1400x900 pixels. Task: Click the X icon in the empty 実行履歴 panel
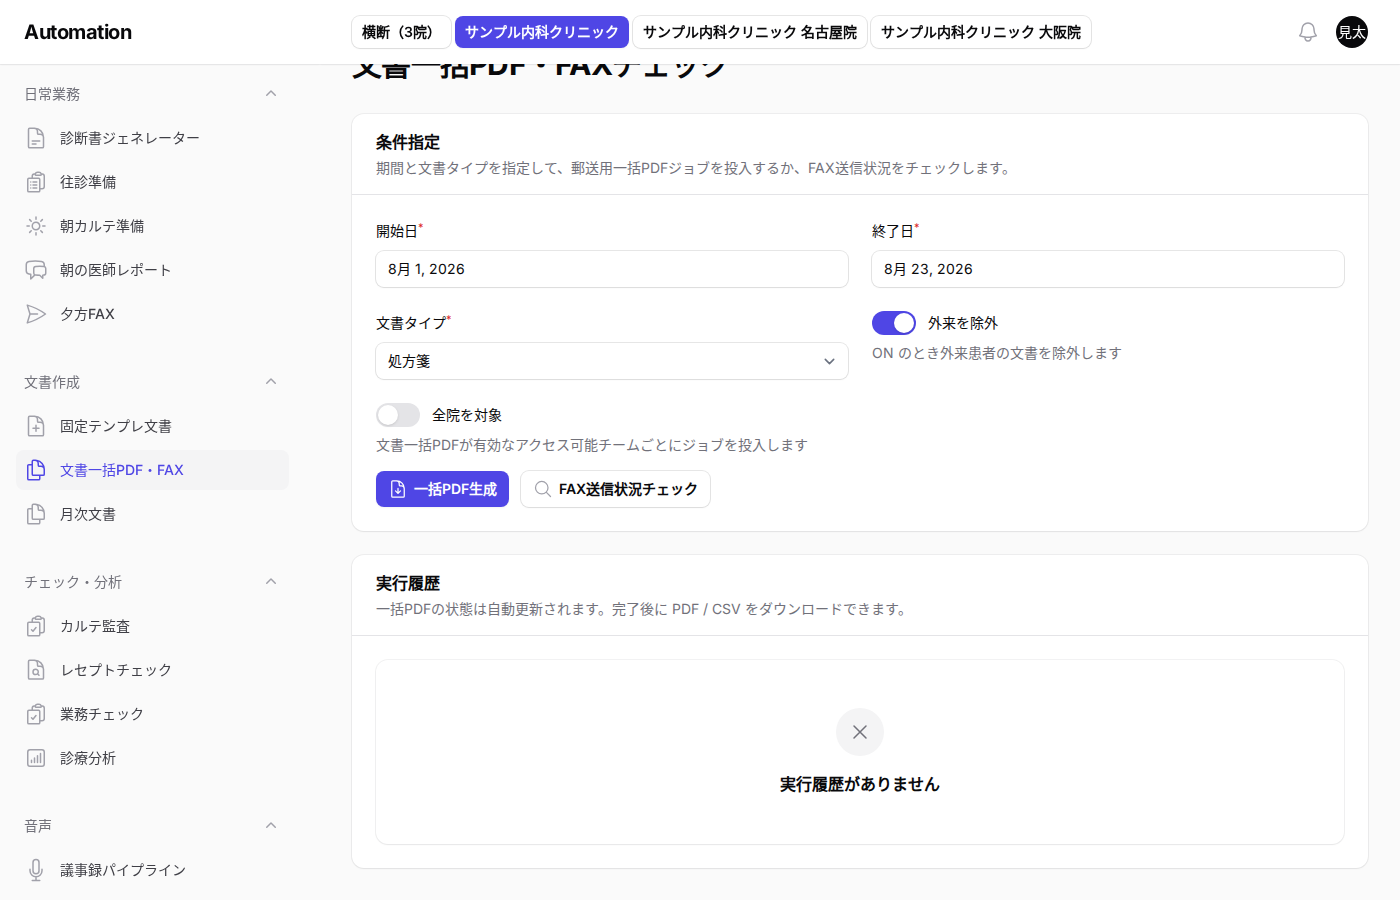click(x=860, y=732)
